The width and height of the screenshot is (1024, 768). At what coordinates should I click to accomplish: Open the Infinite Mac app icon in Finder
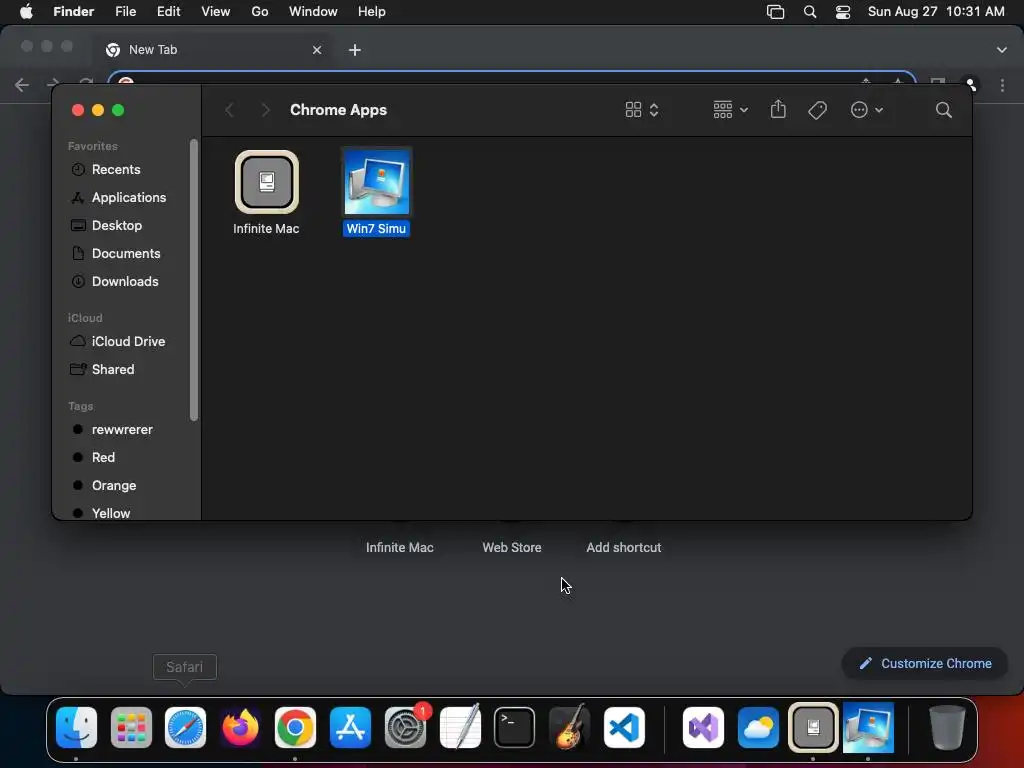click(x=266, y=182)
